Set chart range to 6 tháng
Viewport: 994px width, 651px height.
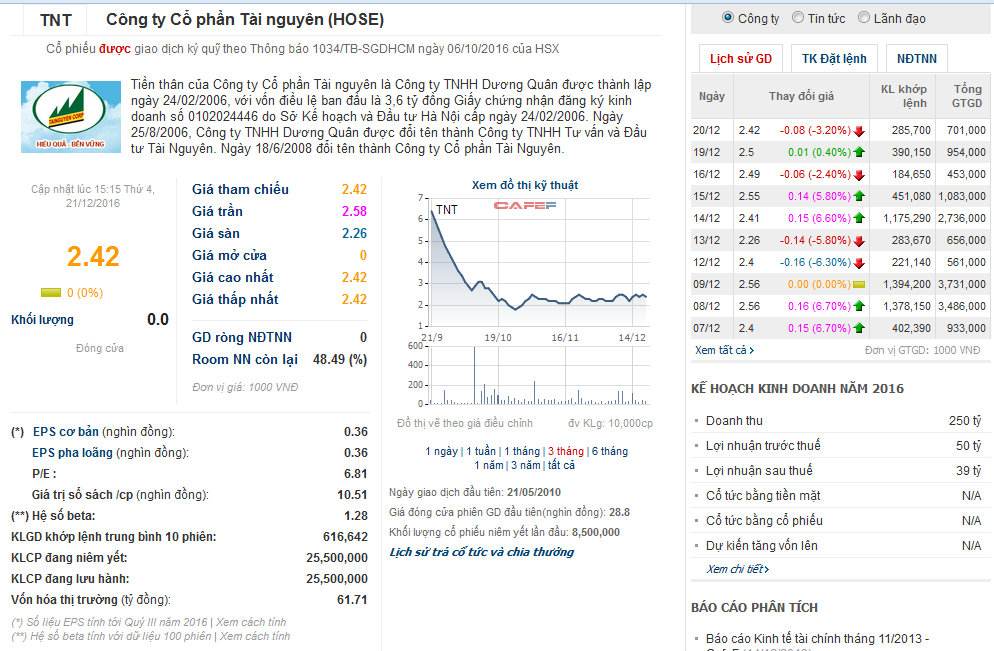(x=610, y=451)
